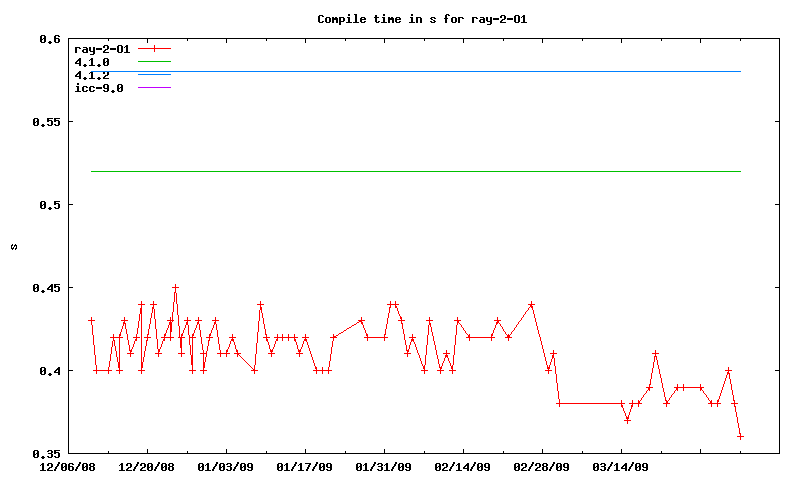
Task: Click the 0.55 y-axis tick label
Action: pyautogui.click(x=45, y=122)
